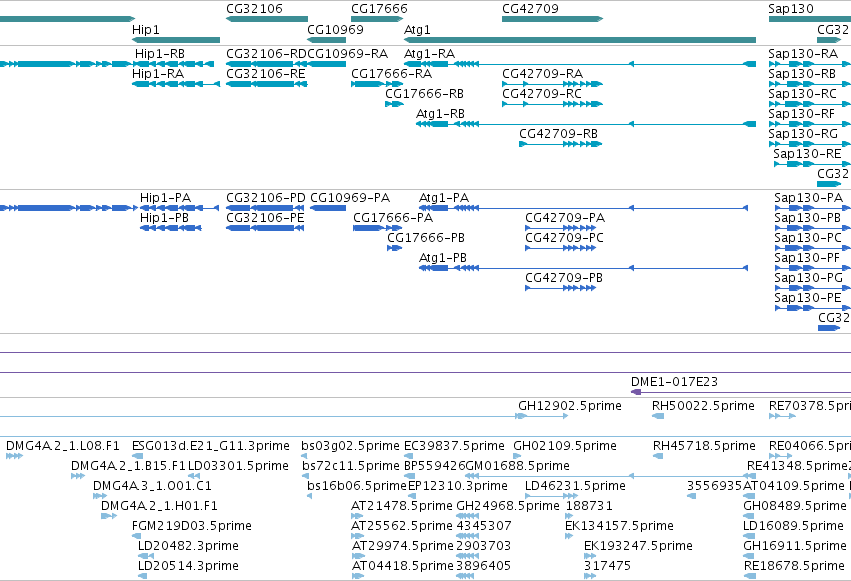Screen dimensions: 851x581
Task: Select the Atg1-RB transcript
Action: pyautogui.click(x=586, y=124)
